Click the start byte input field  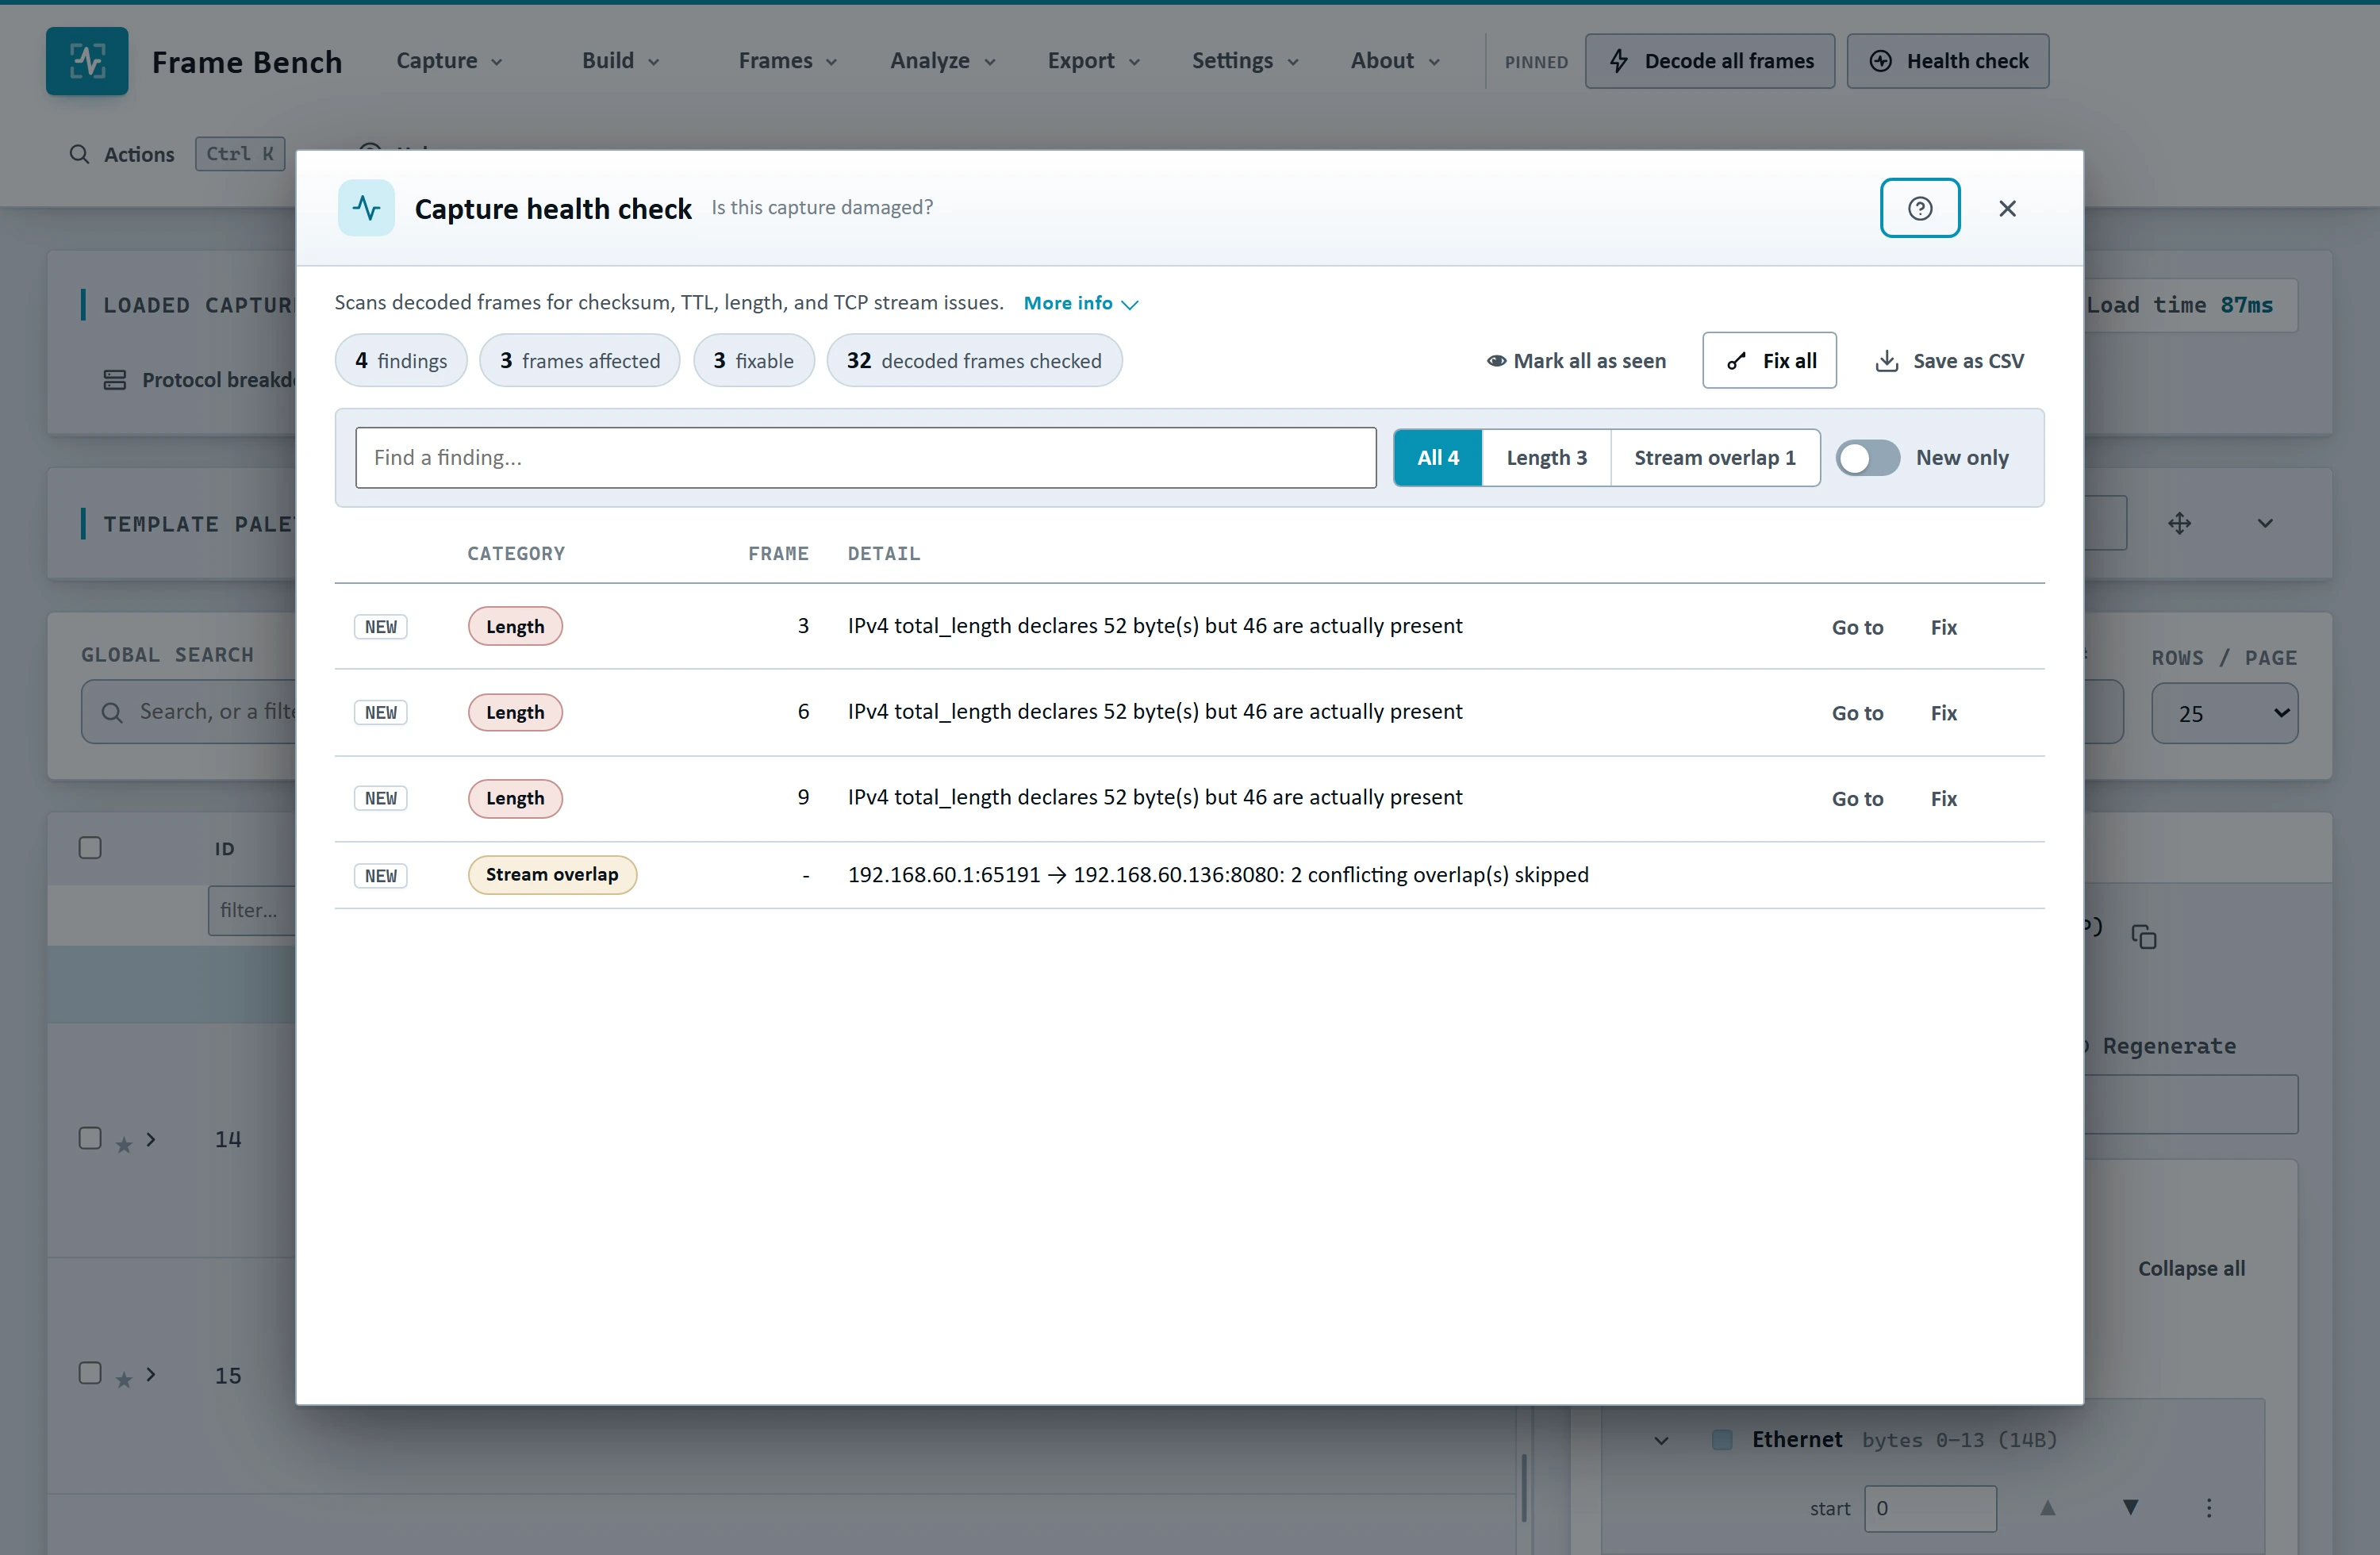coord(1929,1508)
